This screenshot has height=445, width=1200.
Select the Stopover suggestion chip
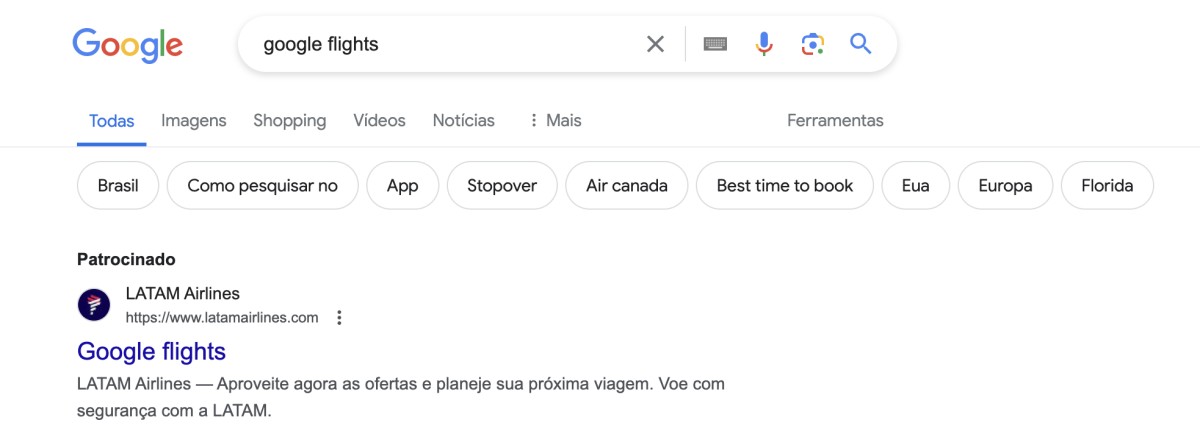[x=502, y=185]
